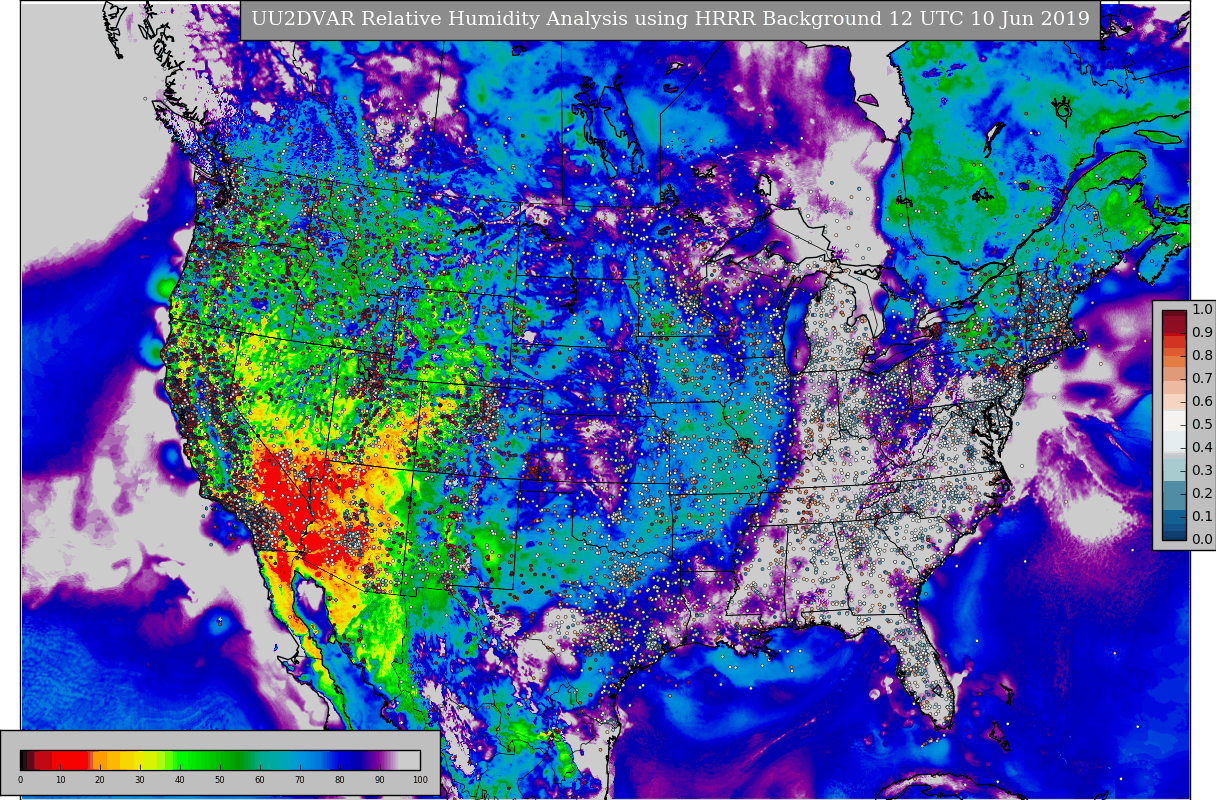Click the 90 tick on humidity colorbar
This screenshot has width=1216, height=800.
click(x=380, y=780)
